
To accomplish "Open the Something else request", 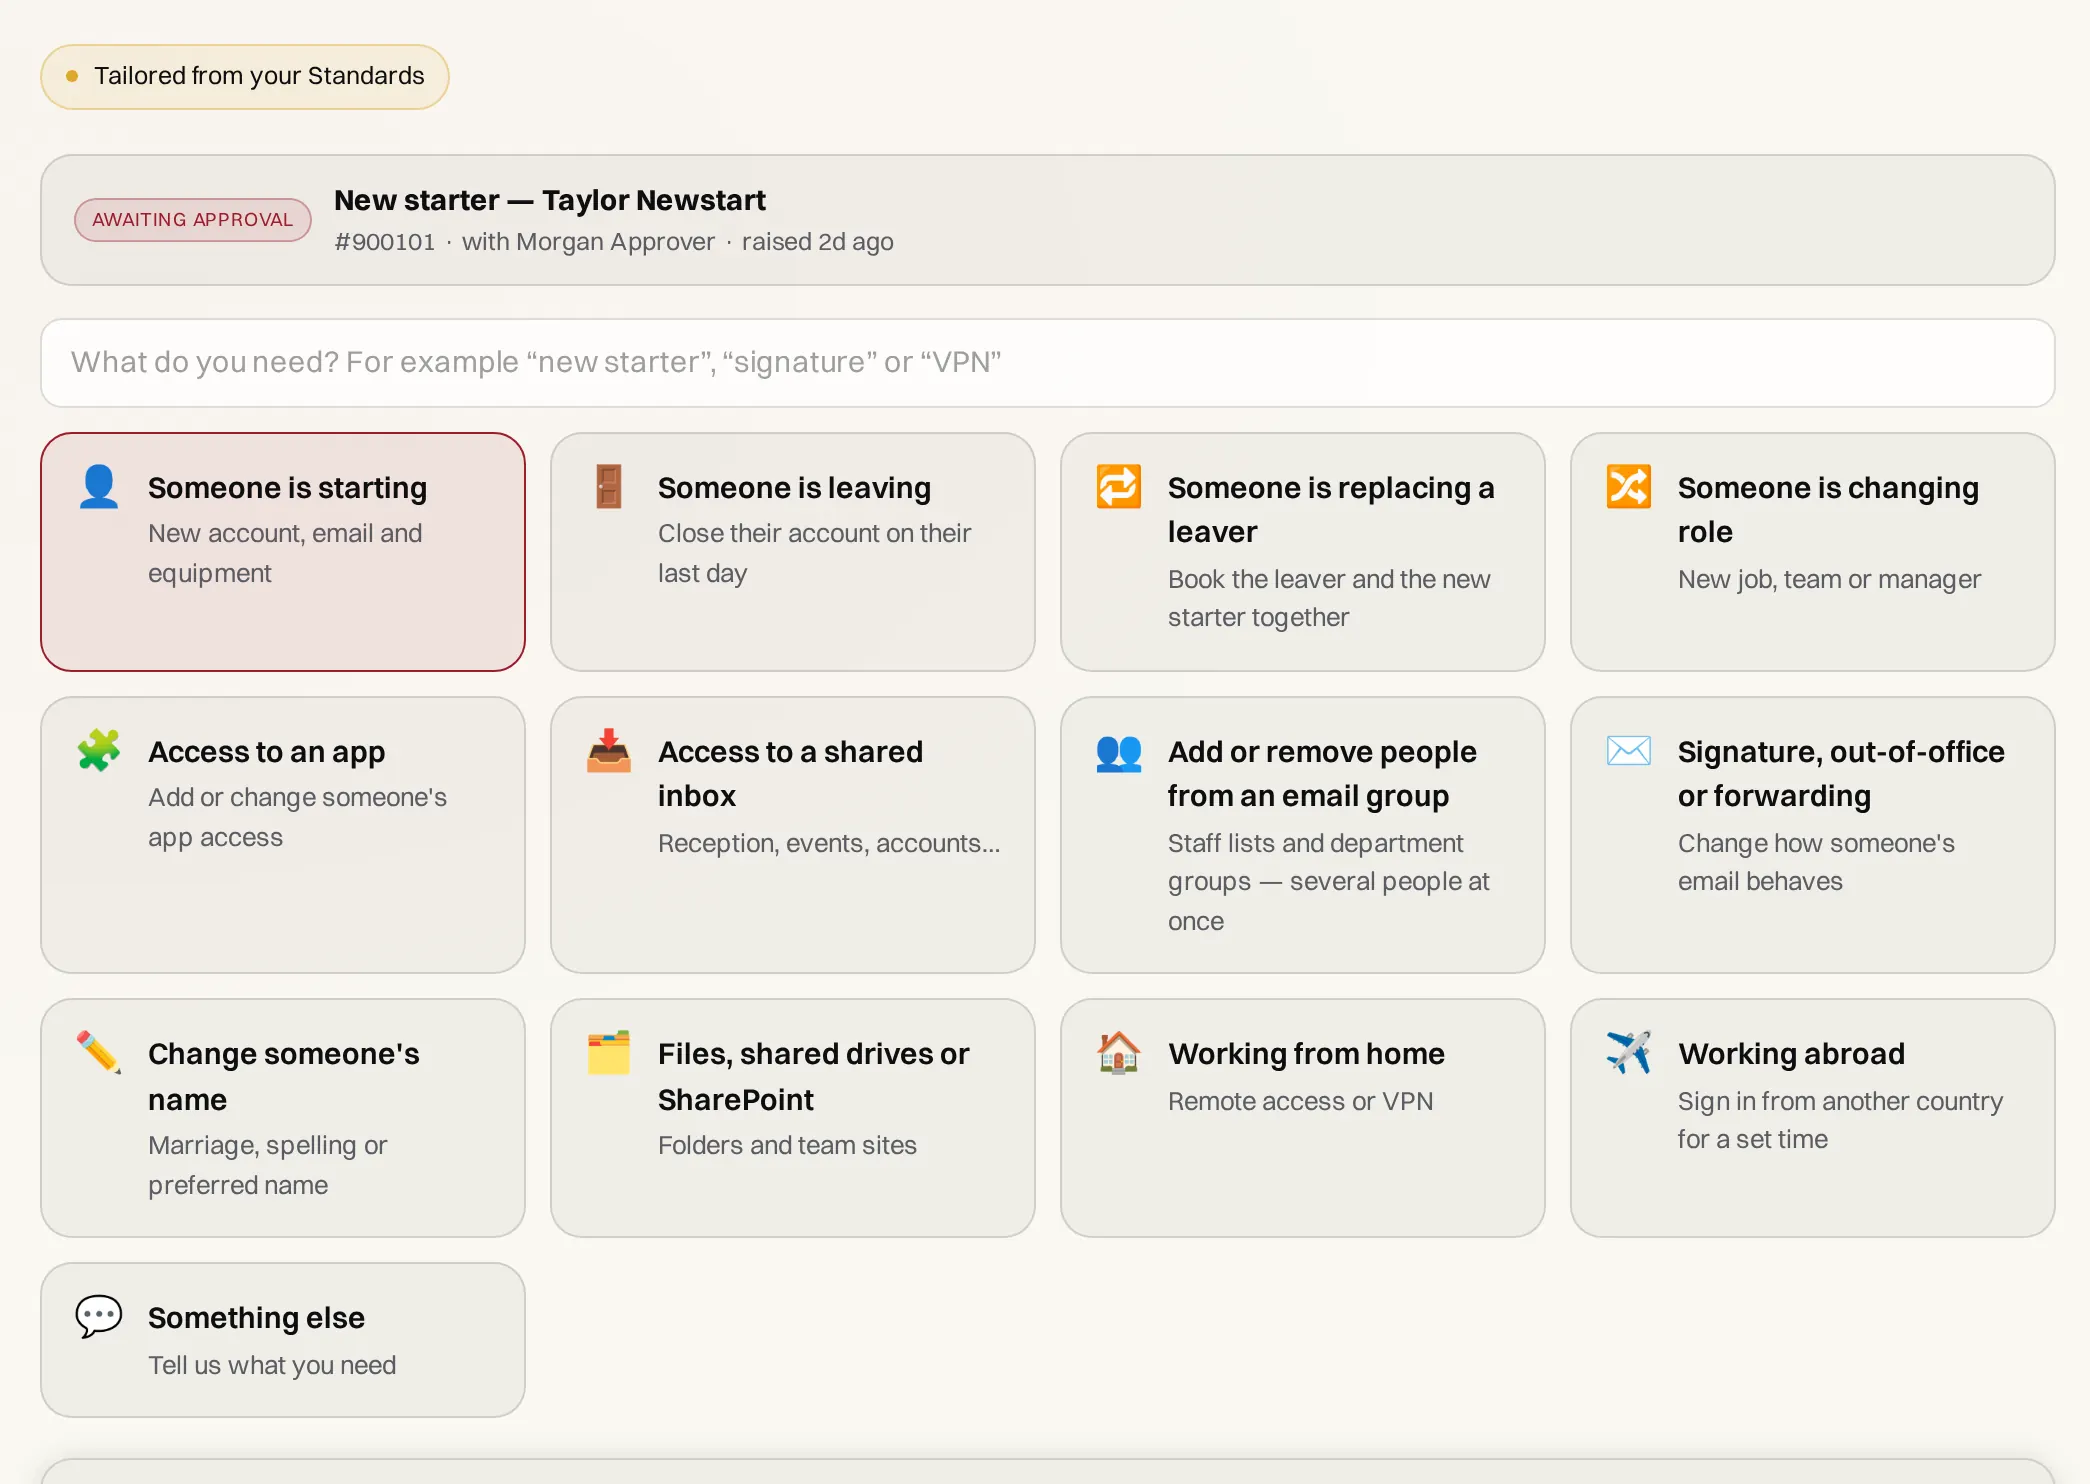I will pos(283,1340).
